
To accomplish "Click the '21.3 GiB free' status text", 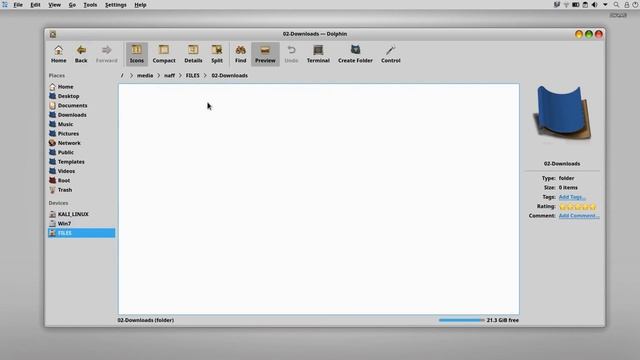I will coord(502,320).
